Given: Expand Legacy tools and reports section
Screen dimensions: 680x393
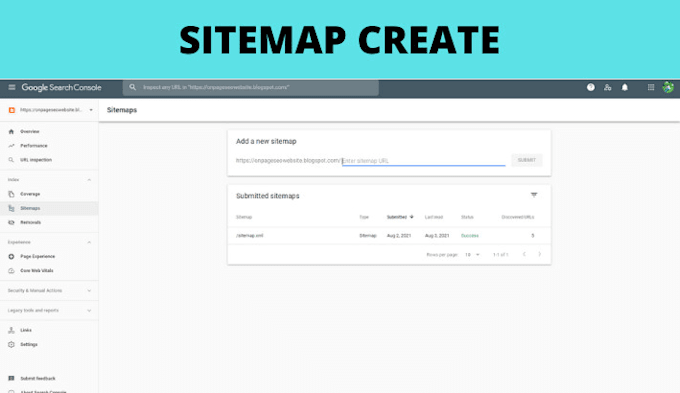Looking at the screenshot, I should [x=89, y=311].
